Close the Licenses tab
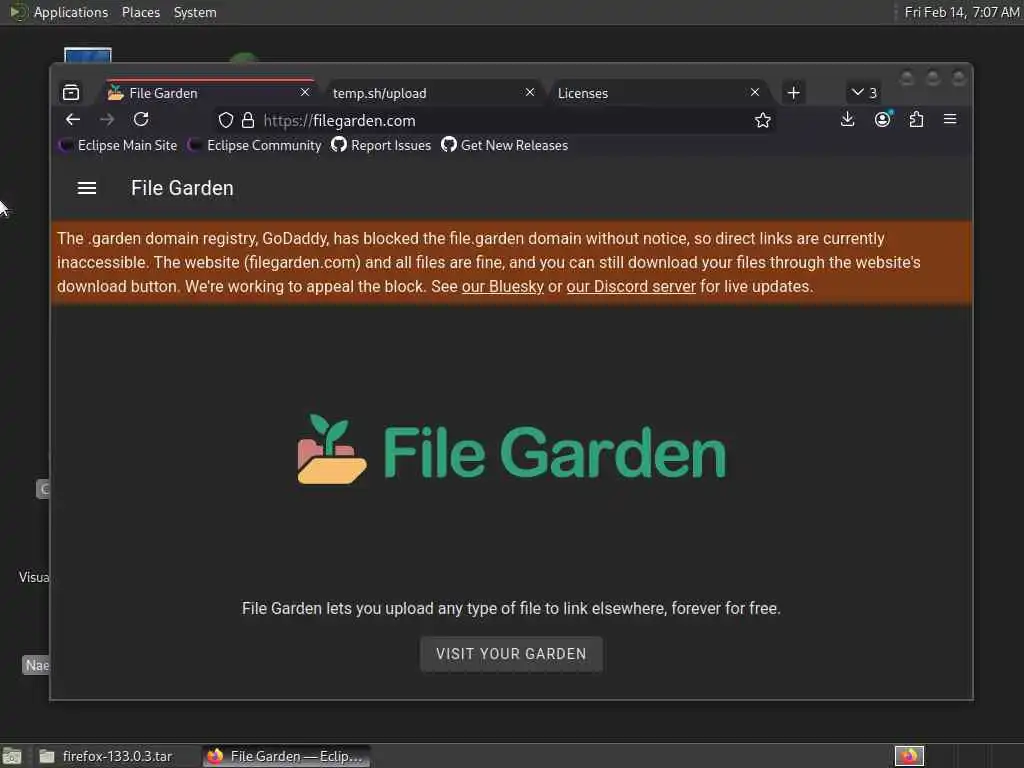Viewport: 1024px width, 768px height. coord(755,93)
